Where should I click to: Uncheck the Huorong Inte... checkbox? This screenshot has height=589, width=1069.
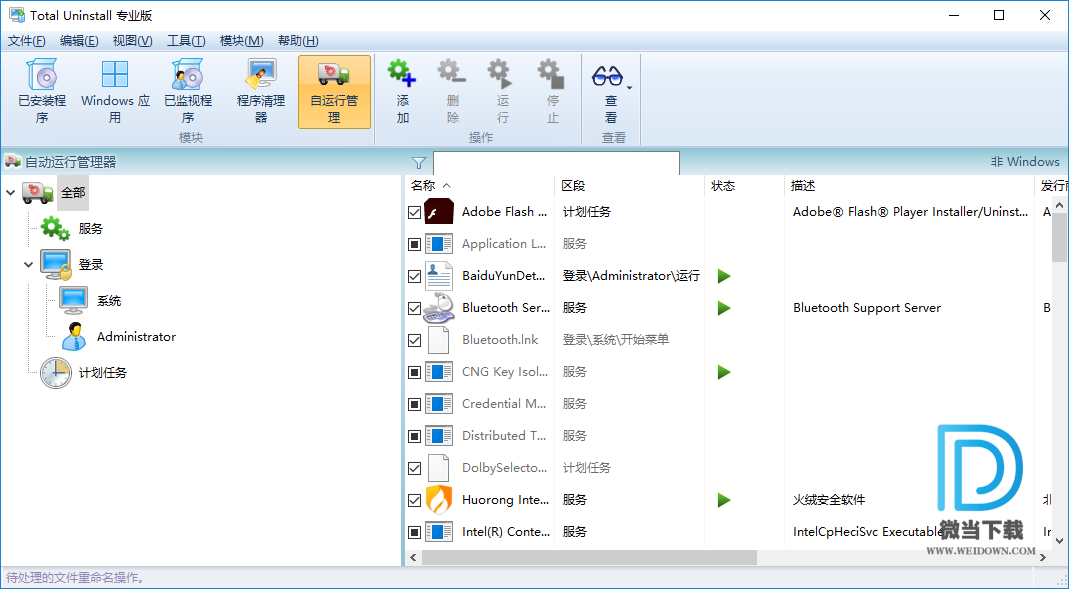[415, 500]
